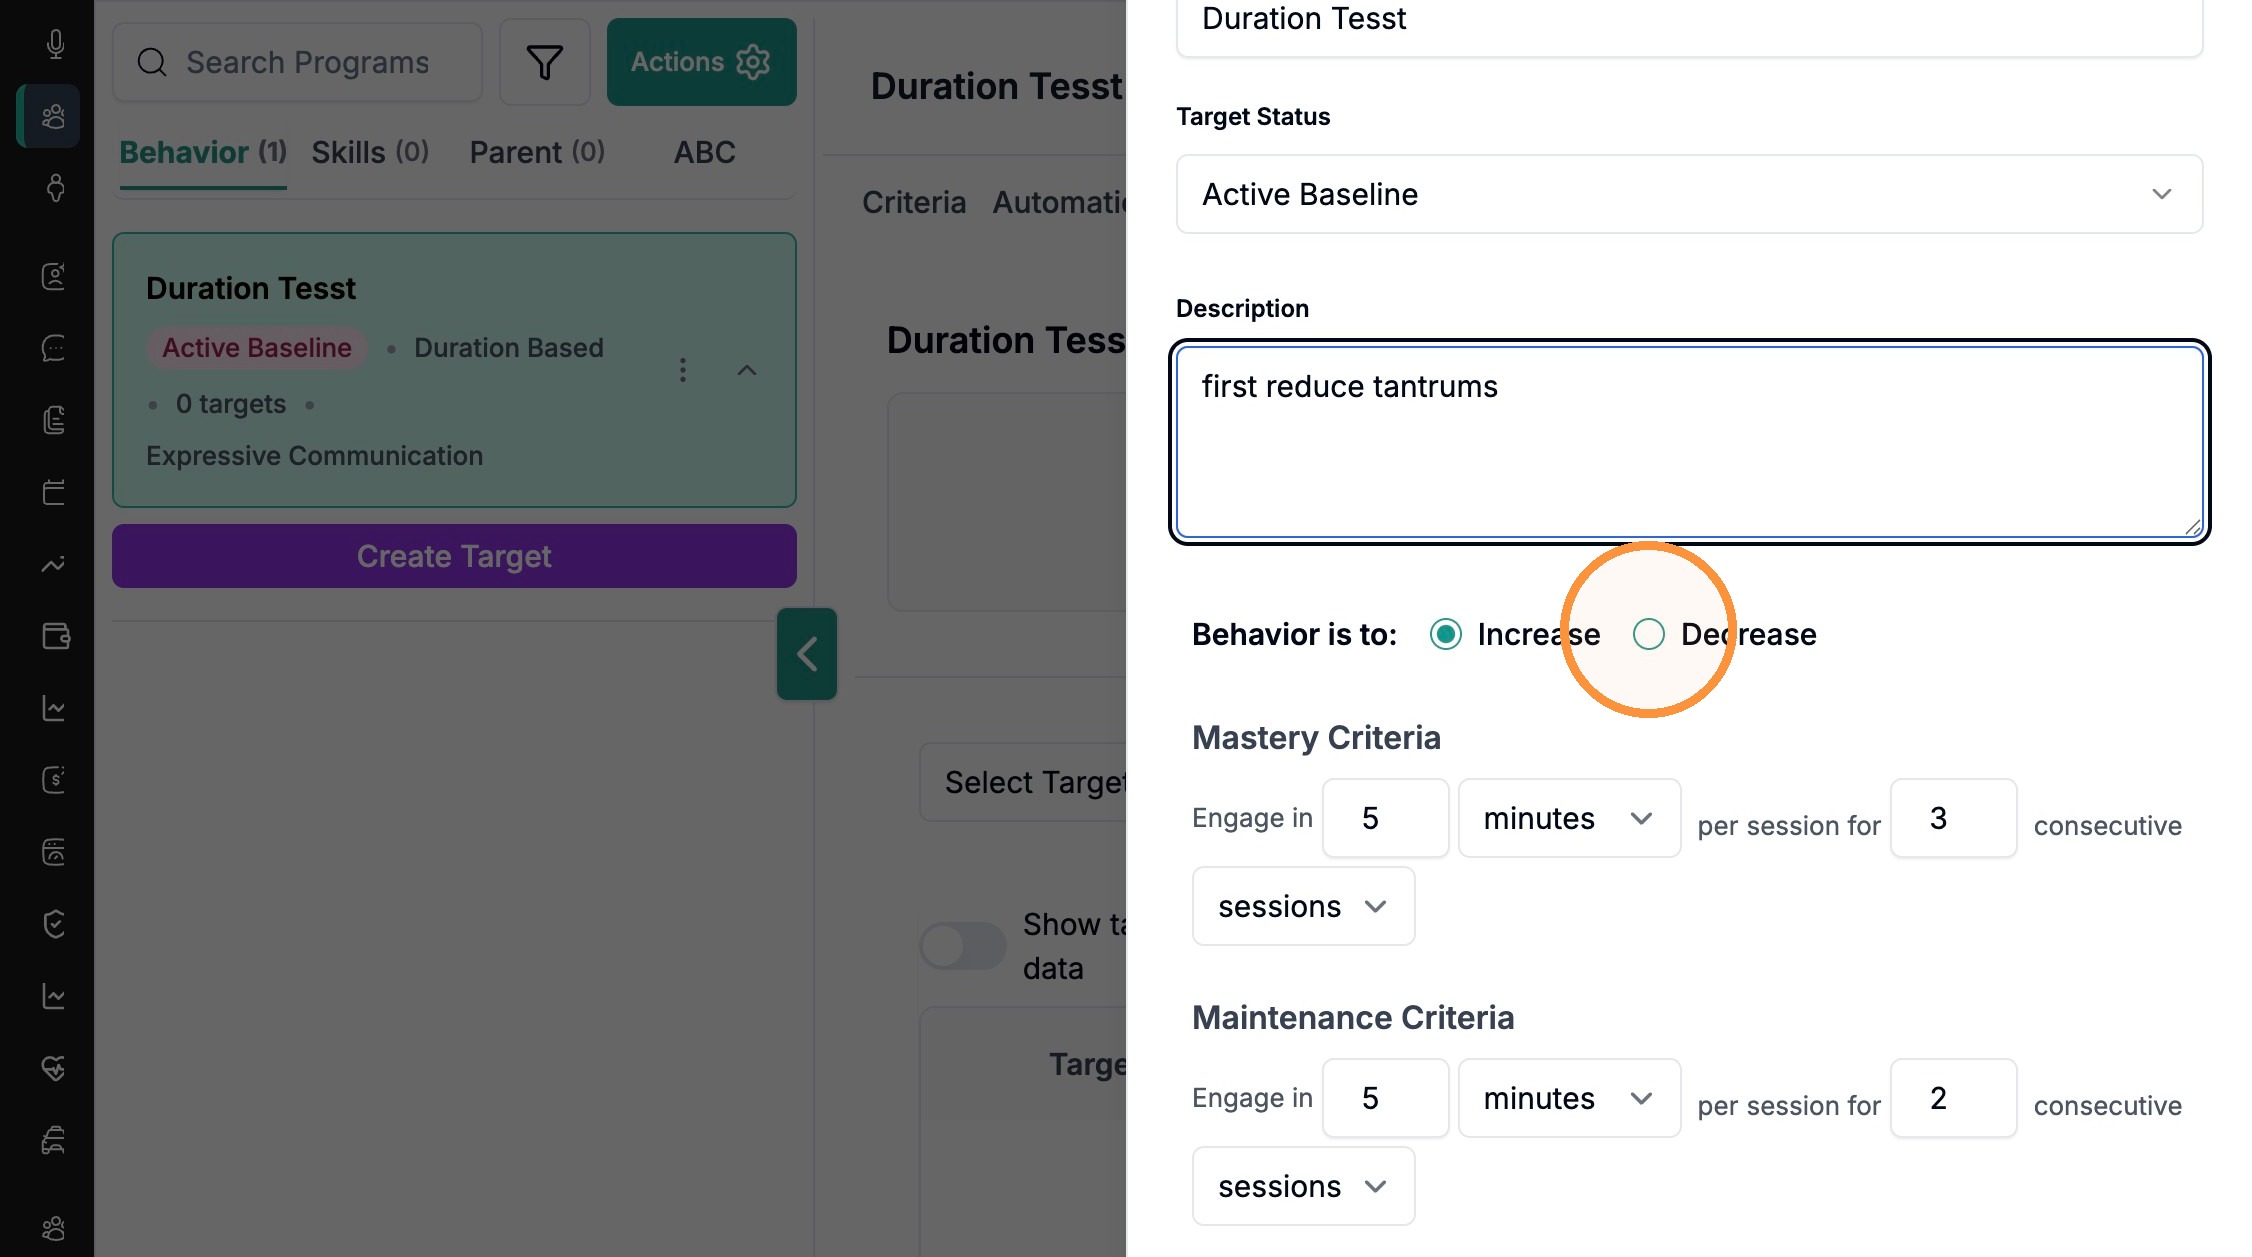Click the Actions button
The width and height of the screenshot is (2252, 1257).
click(x=701, y=62)
